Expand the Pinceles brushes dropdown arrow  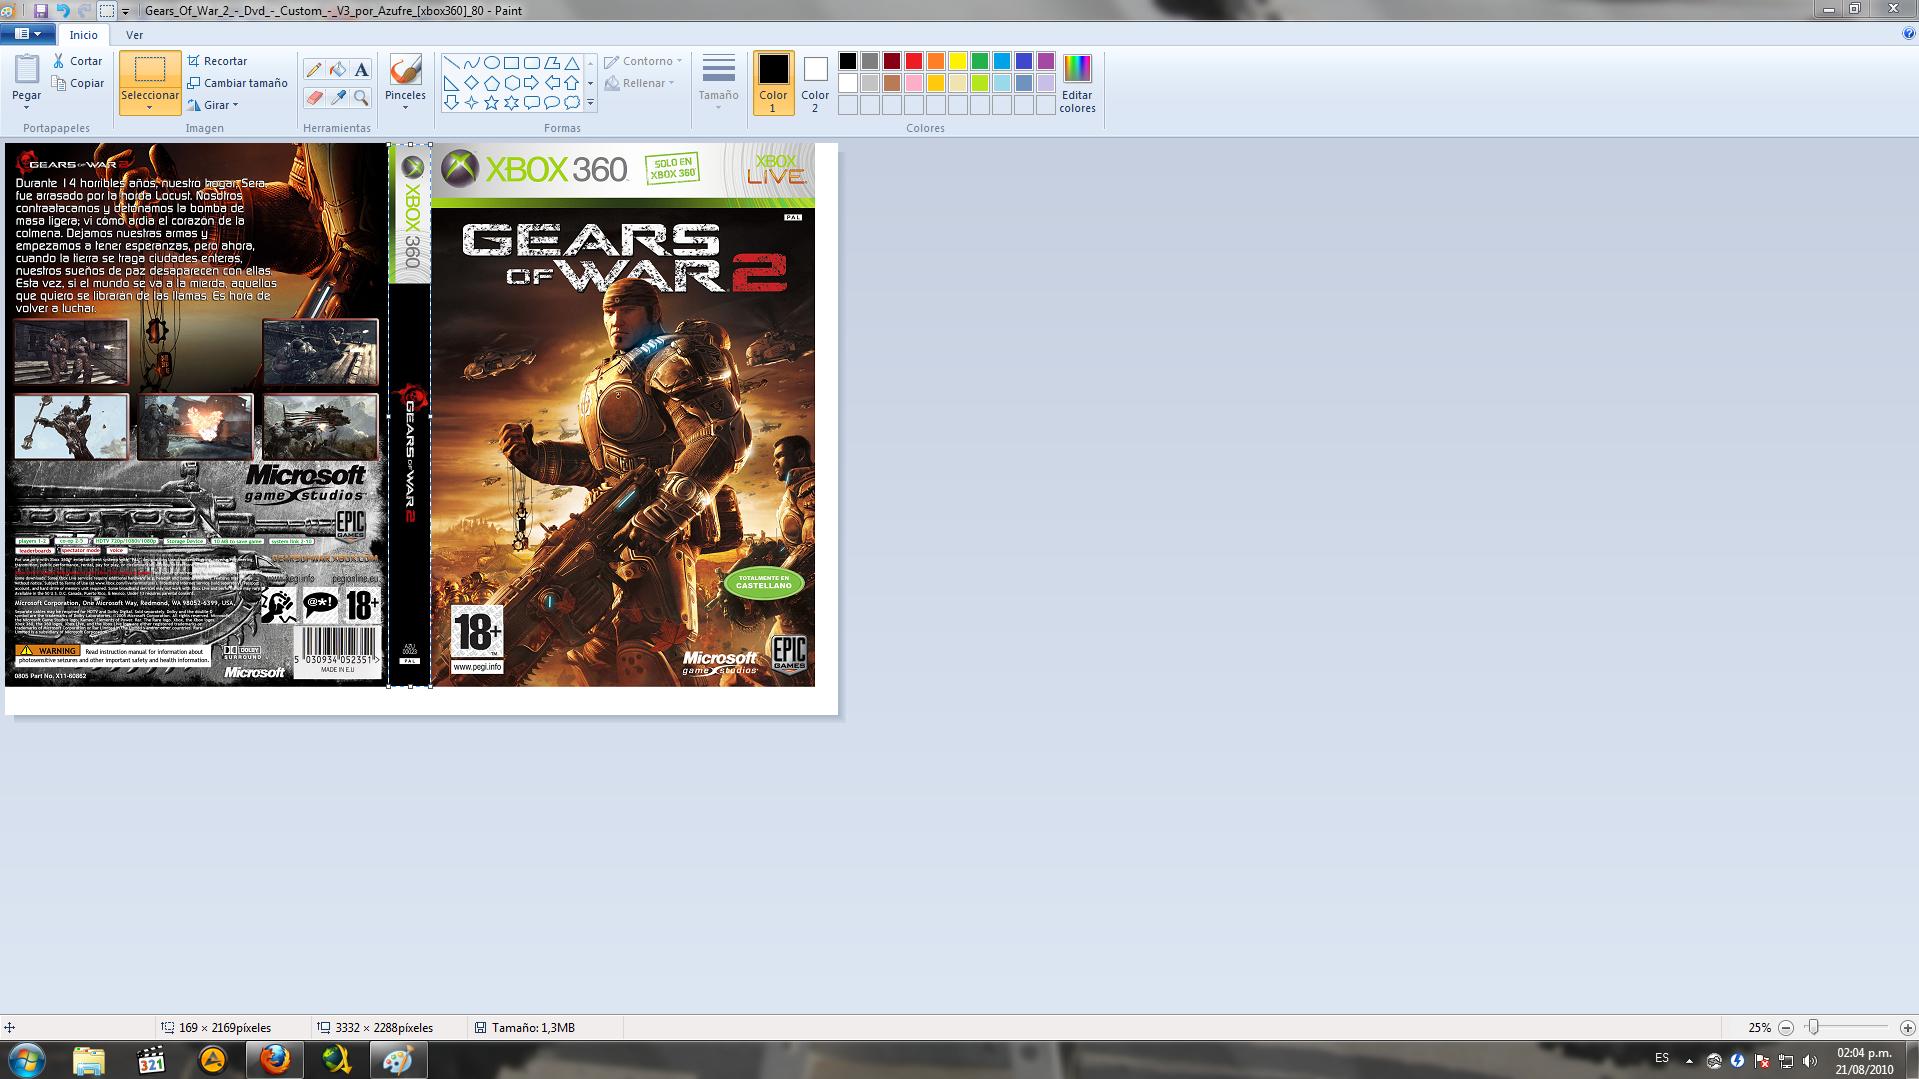405,107
